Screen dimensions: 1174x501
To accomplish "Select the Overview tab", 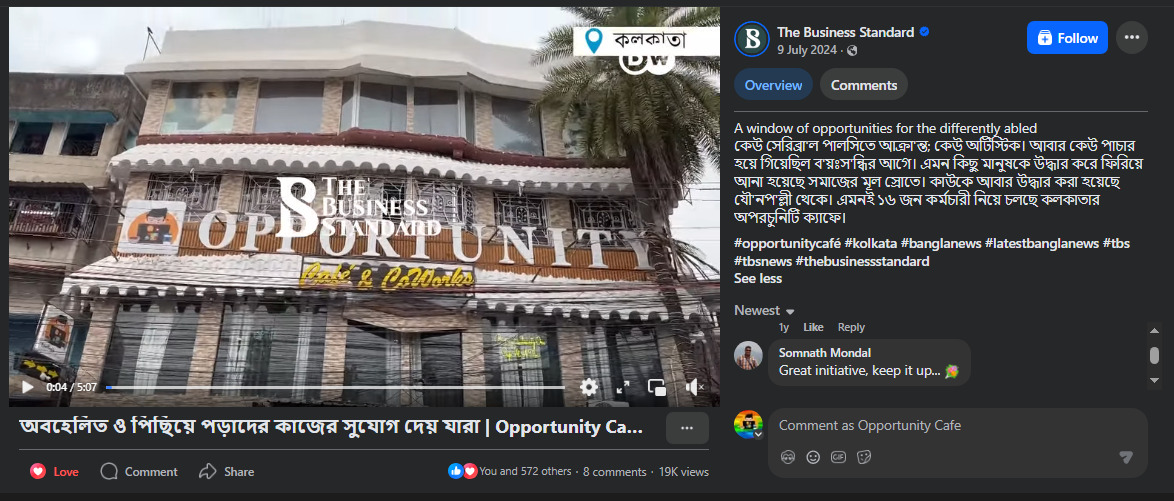I will click(x=773, y=85).
